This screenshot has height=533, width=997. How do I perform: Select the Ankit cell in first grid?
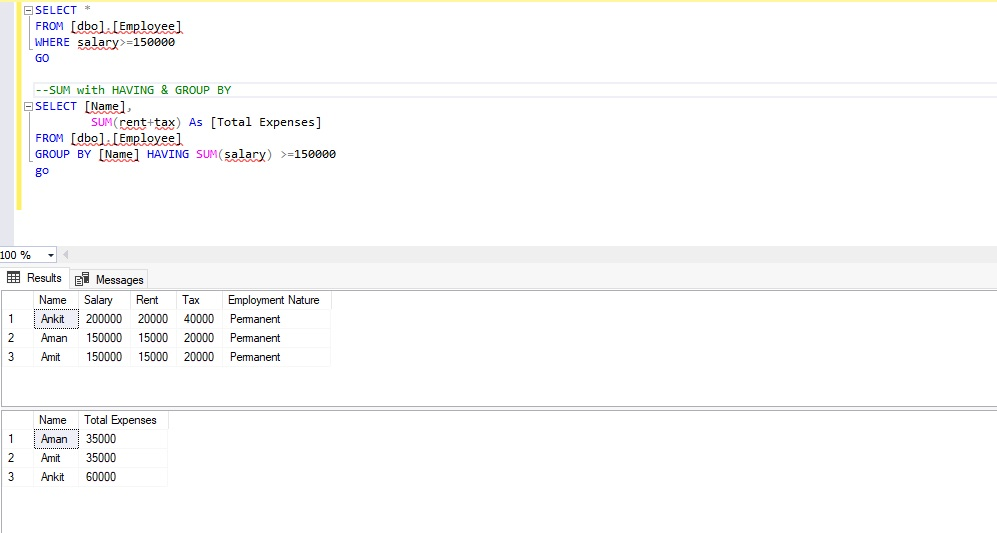56,319
